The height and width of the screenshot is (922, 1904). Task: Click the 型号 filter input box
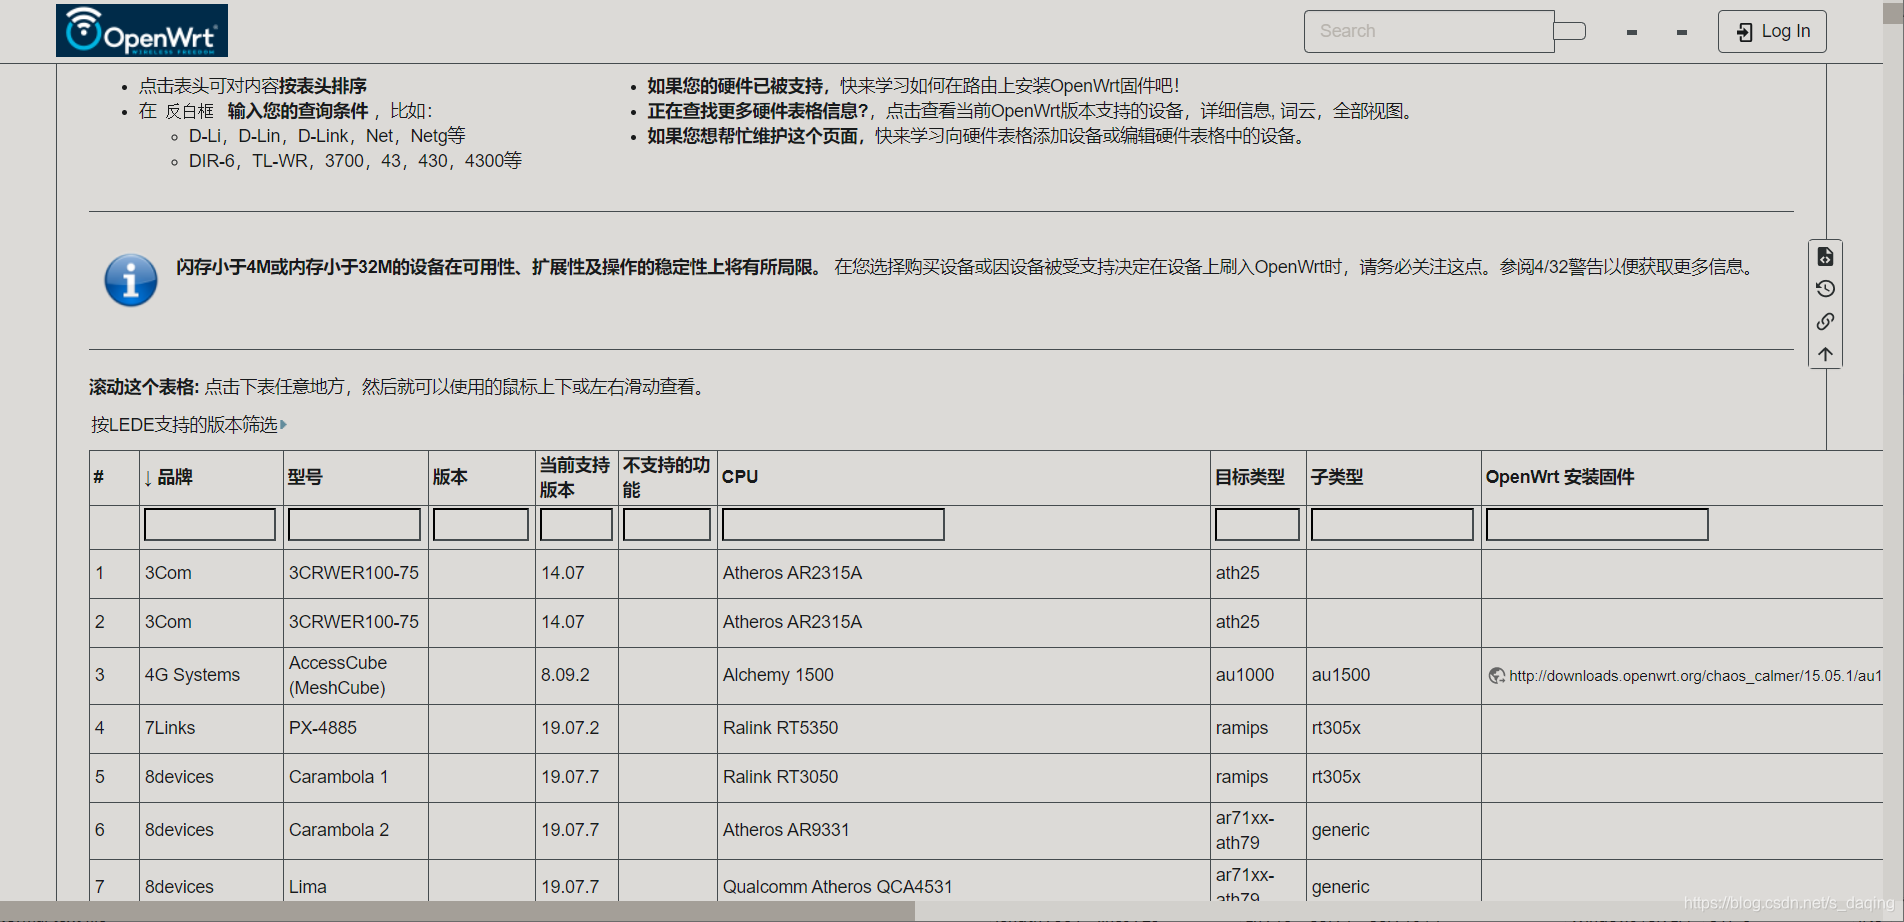coord(355,525)
